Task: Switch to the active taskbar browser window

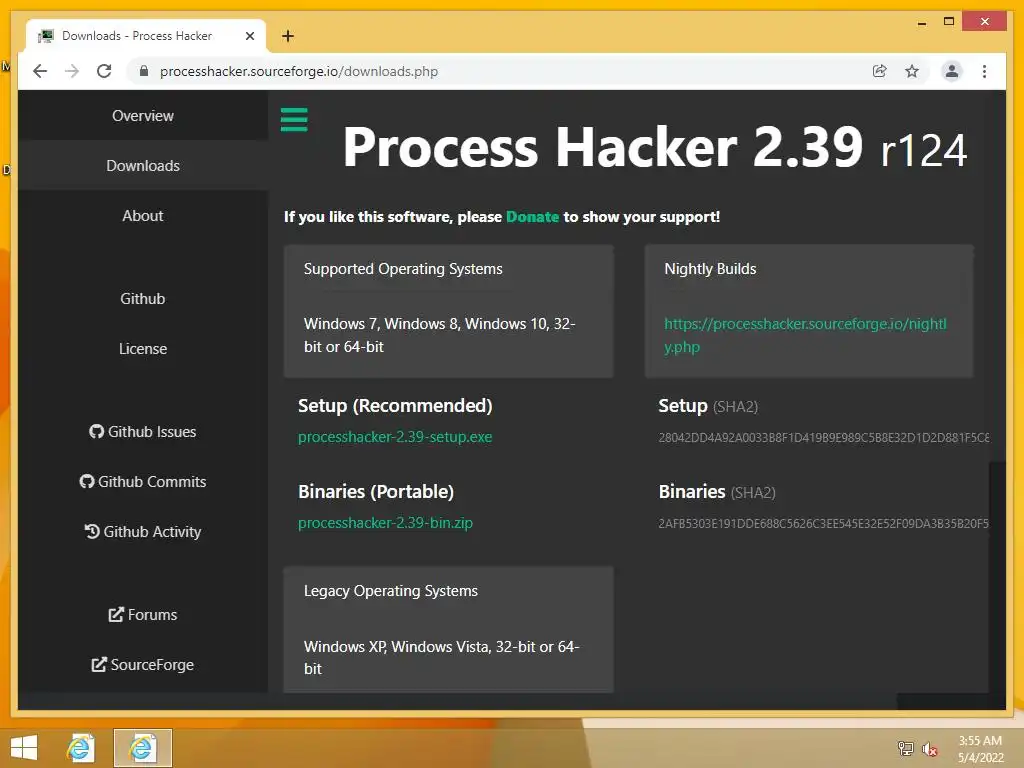Action: pyautogui.click(x=142, y=748)
